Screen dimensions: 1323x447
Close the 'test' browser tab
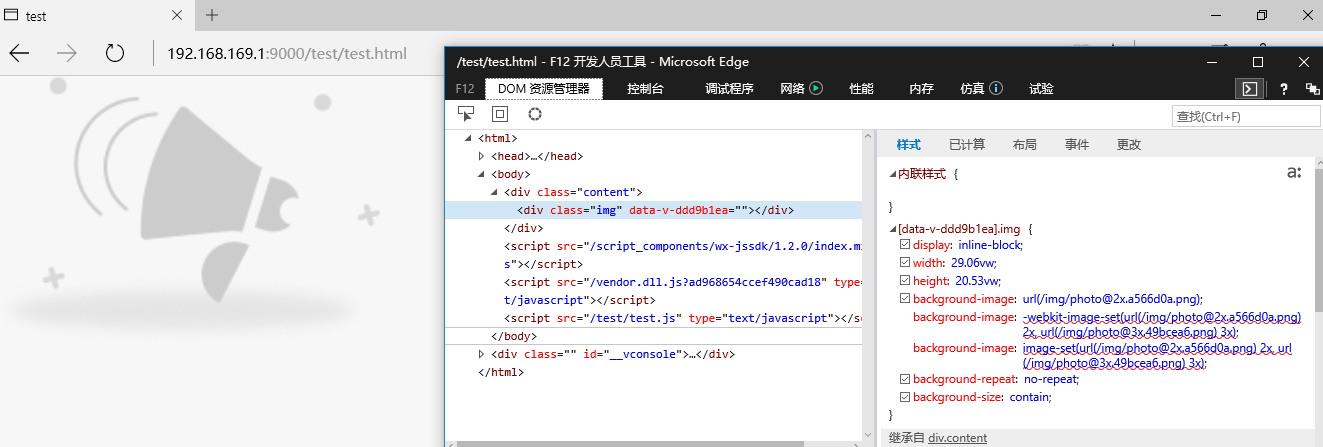[x=177, y=16]
